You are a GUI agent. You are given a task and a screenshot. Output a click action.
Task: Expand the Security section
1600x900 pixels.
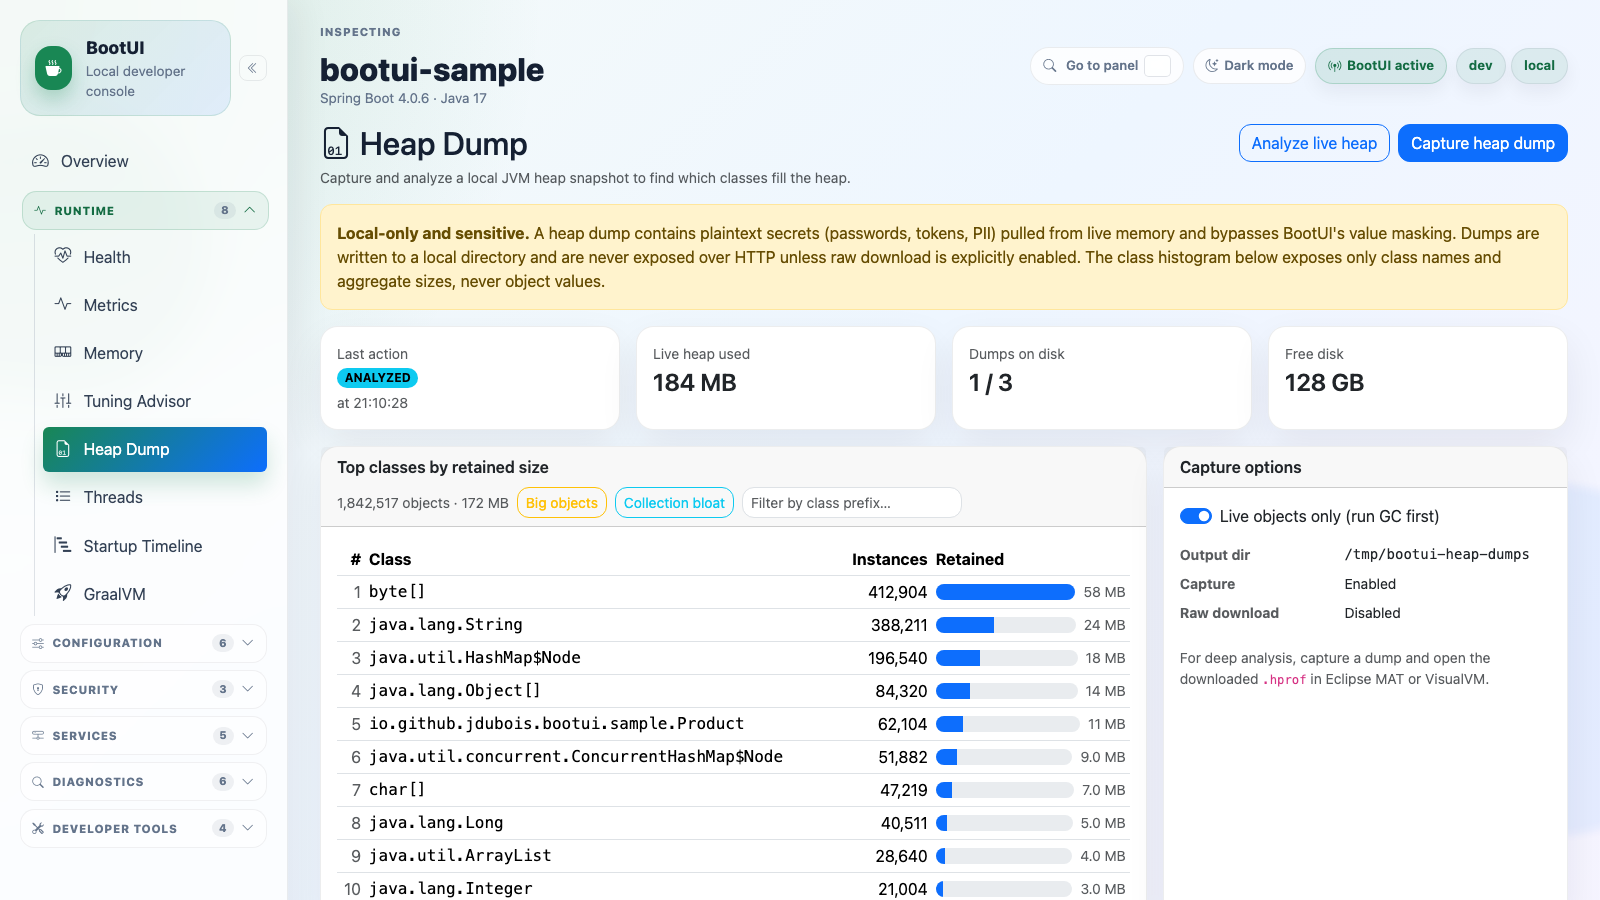coord(144,689)
